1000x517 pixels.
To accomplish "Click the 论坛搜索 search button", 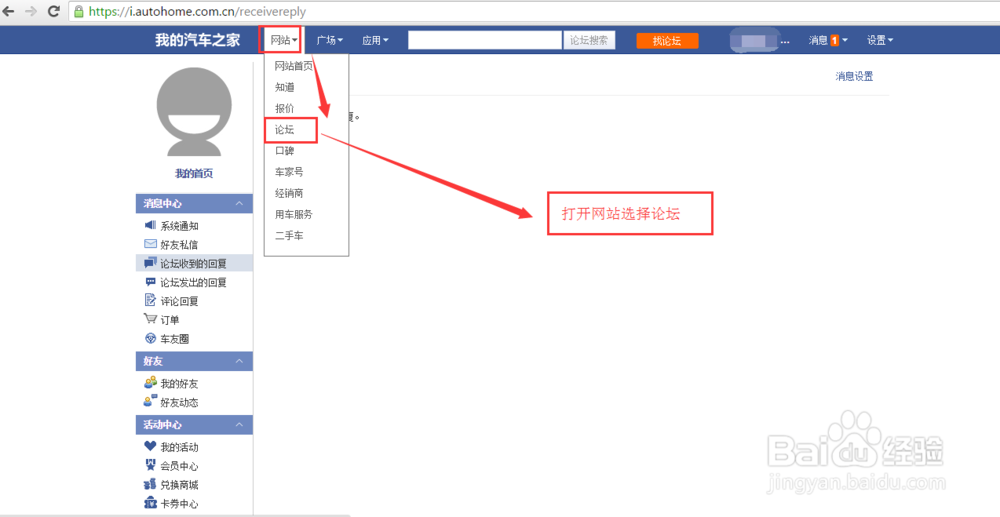I will (589, 40).
